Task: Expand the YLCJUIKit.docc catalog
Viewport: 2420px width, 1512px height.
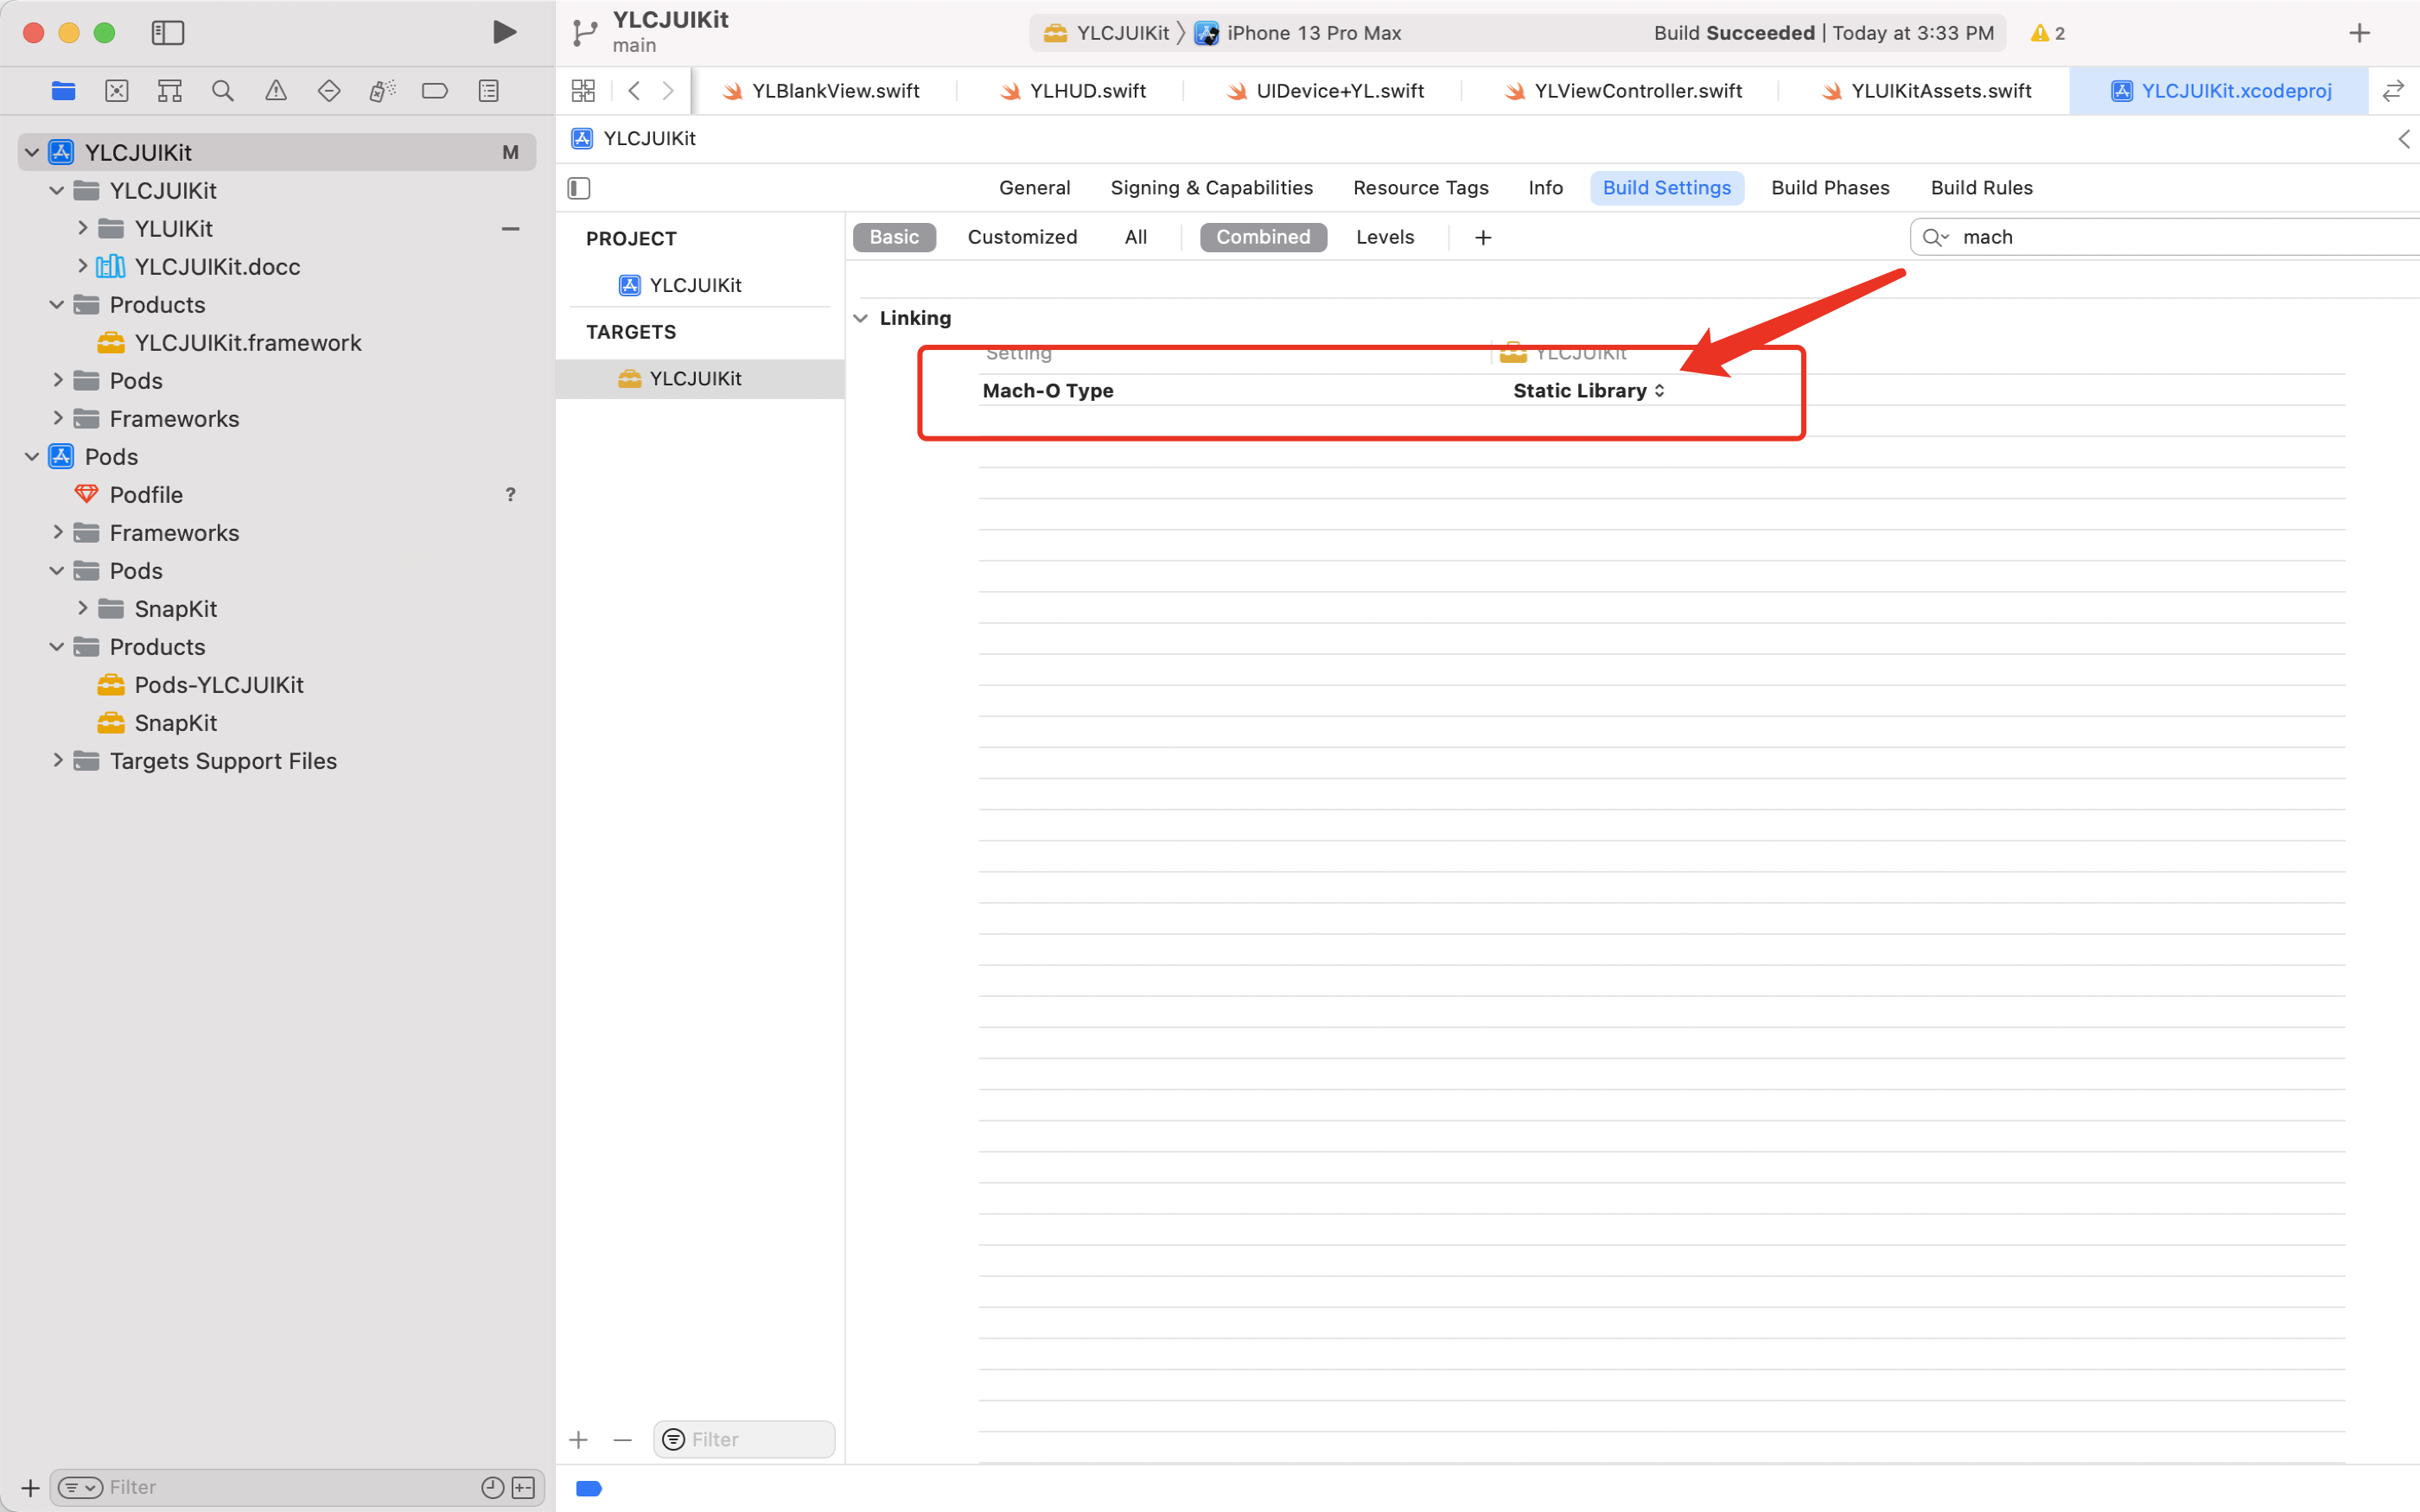Action: 83,266
